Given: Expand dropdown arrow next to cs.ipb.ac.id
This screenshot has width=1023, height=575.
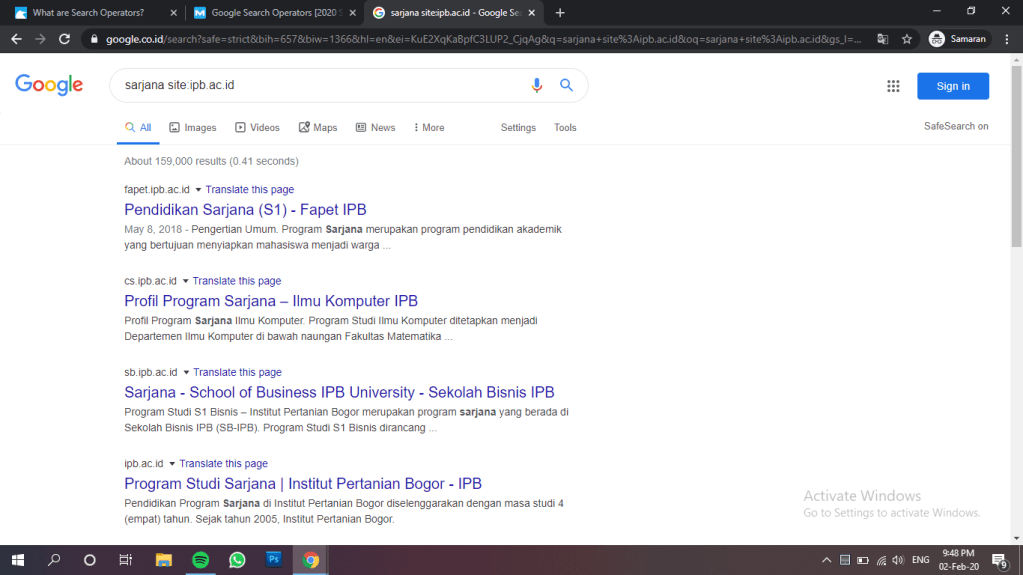Looking at the screenshot, I should coord(185,282).
